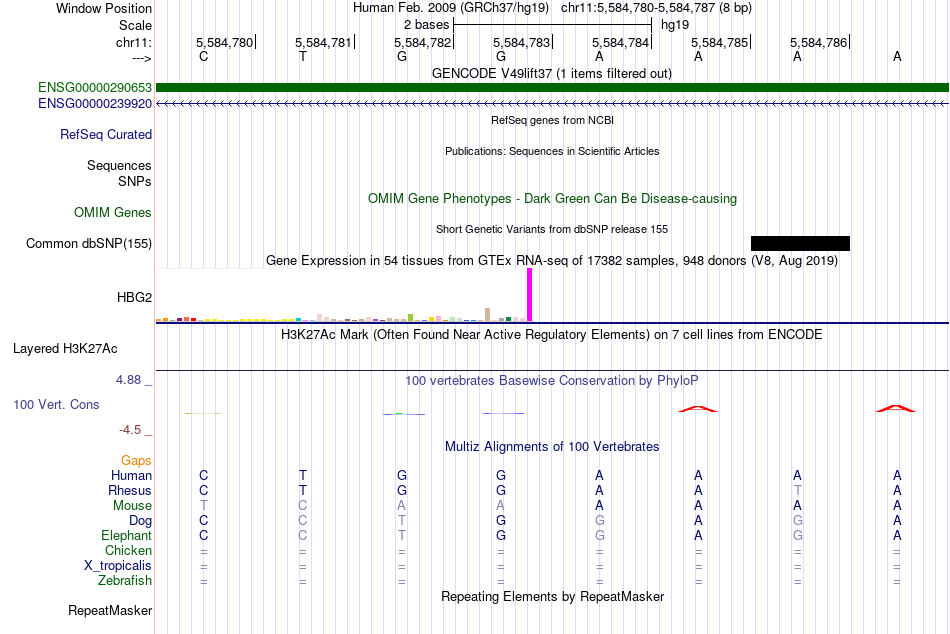Click the HBG2 GTEx expression label

pyautogui.click(x=135, y=298)
